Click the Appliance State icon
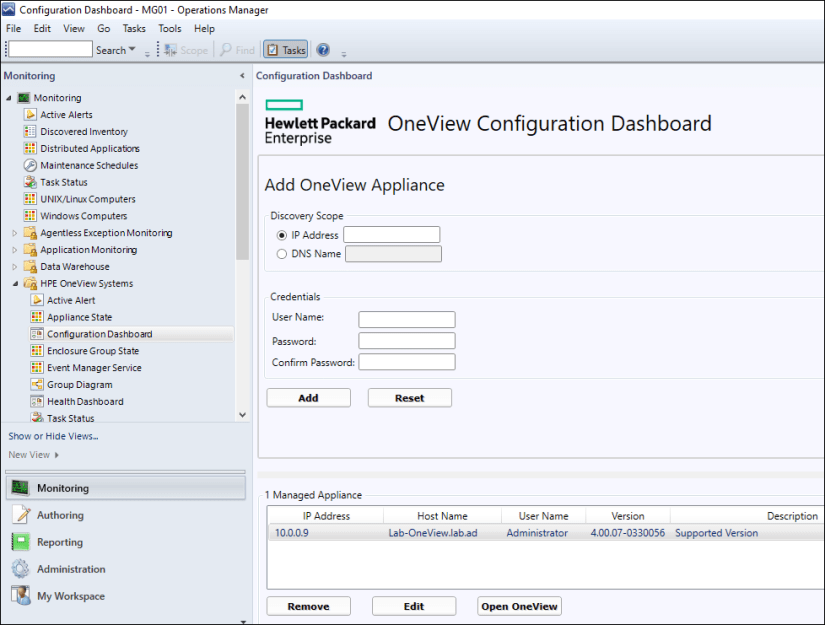 pos(37,317)
